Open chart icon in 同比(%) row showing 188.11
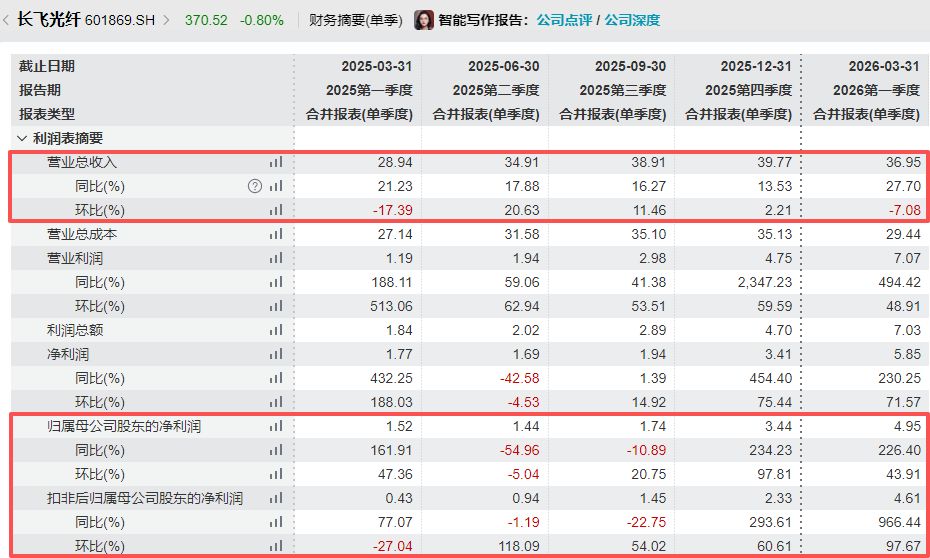 (x=276, y=282)
